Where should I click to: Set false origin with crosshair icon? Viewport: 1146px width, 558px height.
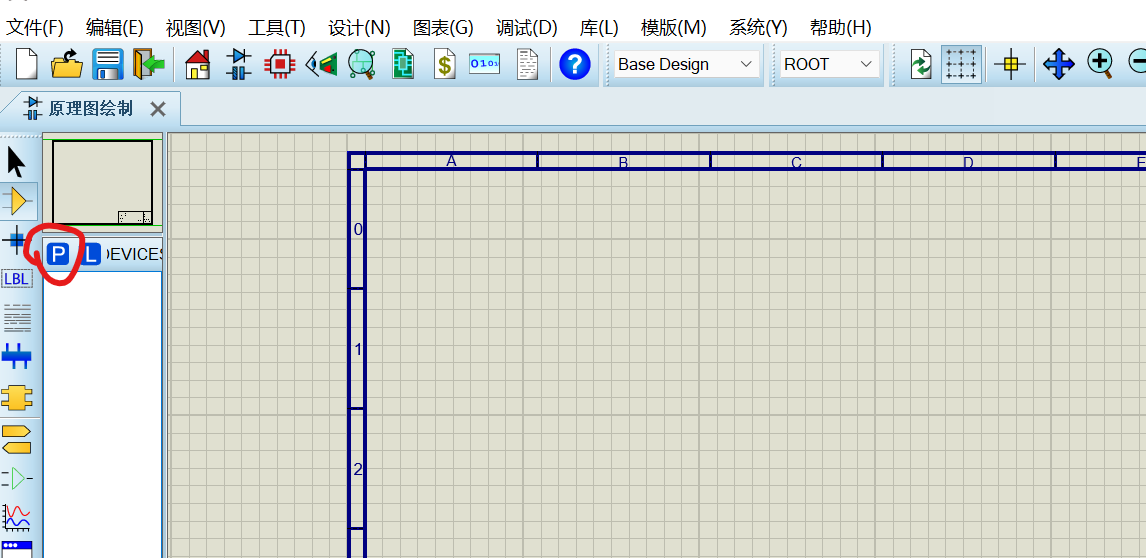tap(1010, 64)
